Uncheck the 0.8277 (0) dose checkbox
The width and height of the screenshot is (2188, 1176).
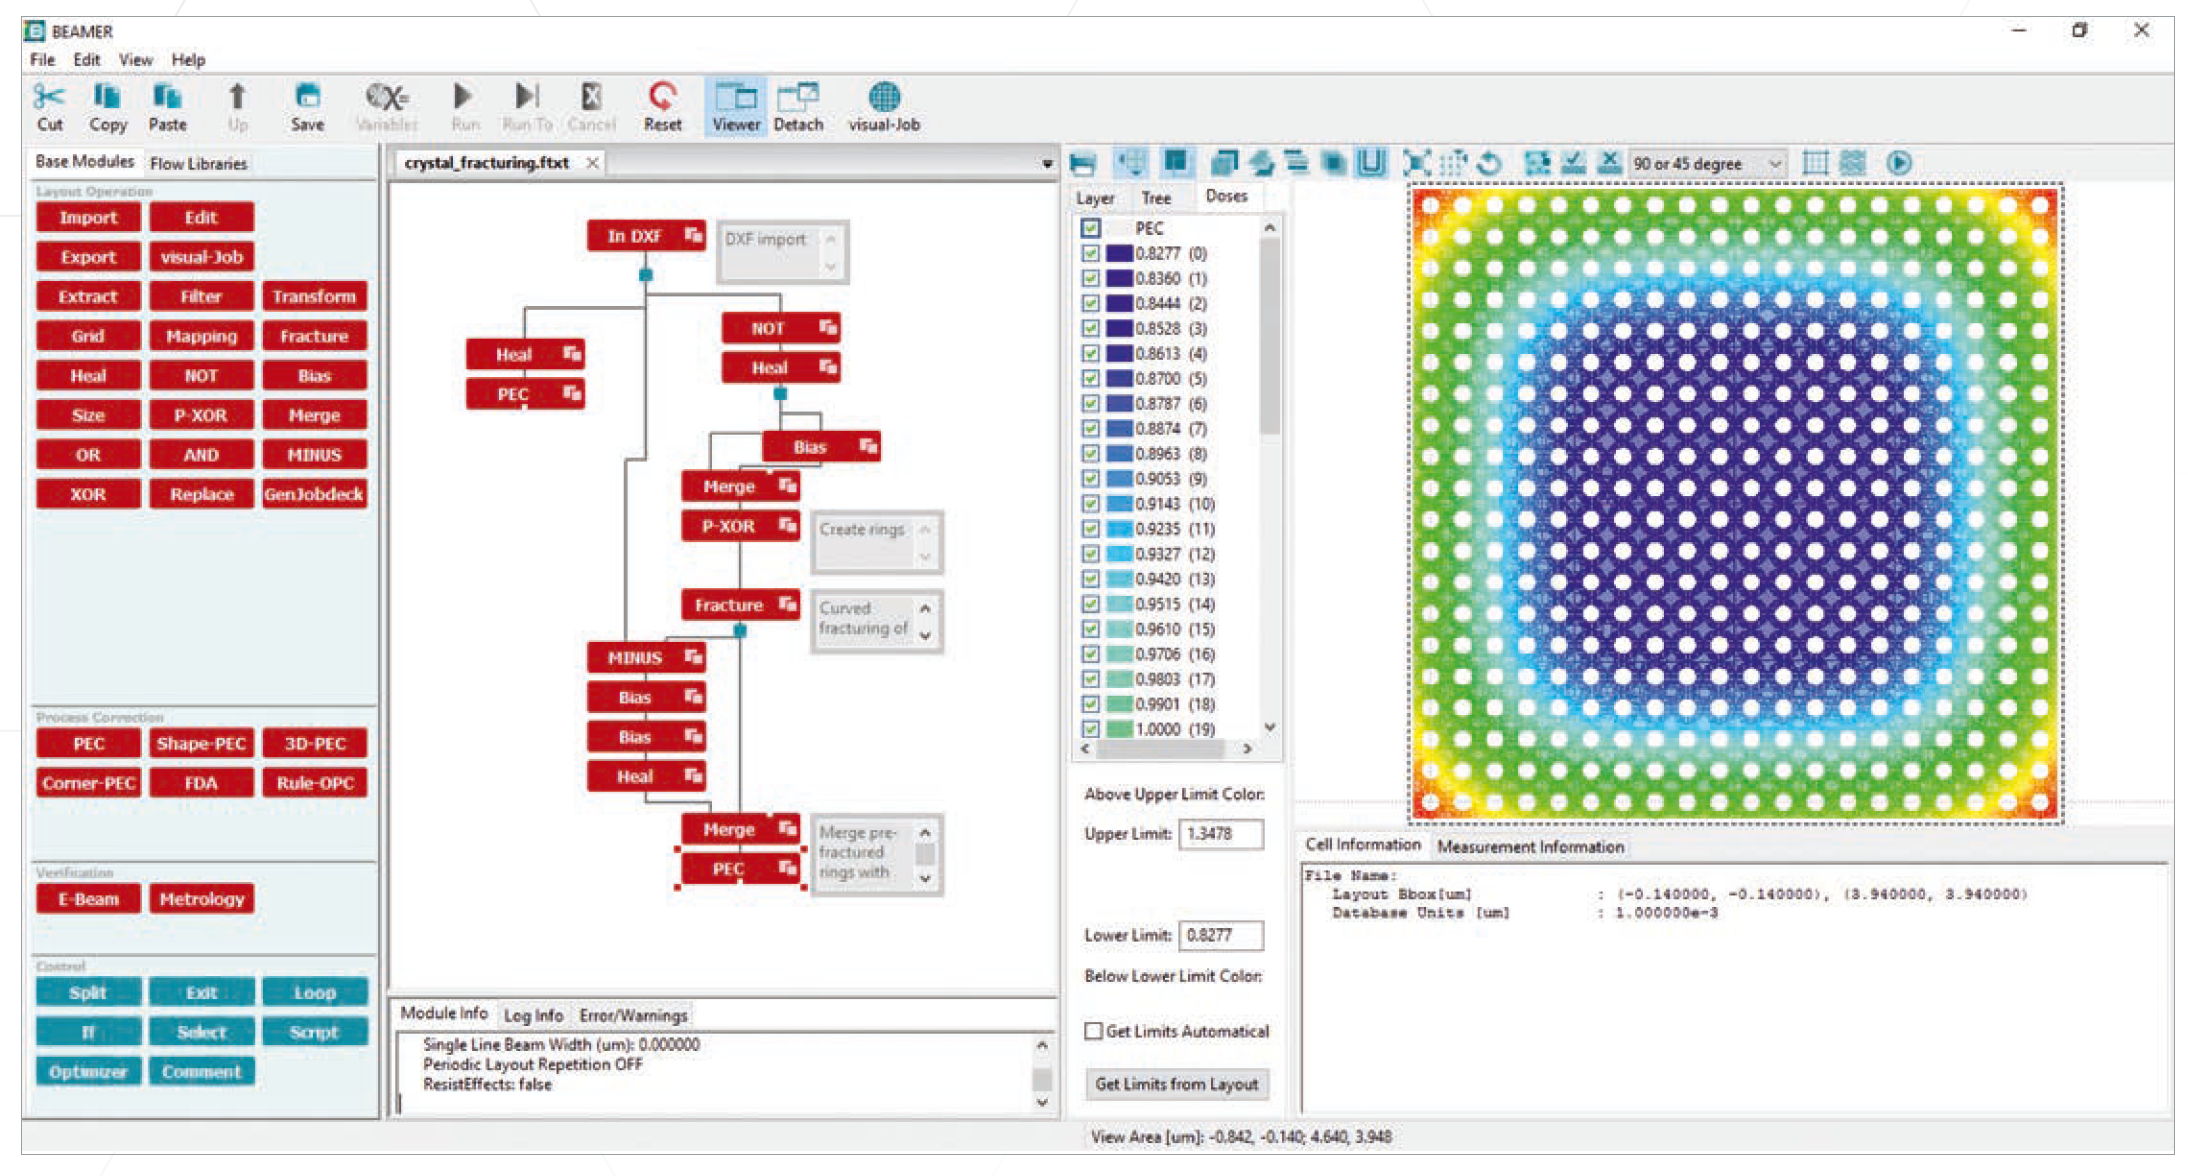(1090, 254)
